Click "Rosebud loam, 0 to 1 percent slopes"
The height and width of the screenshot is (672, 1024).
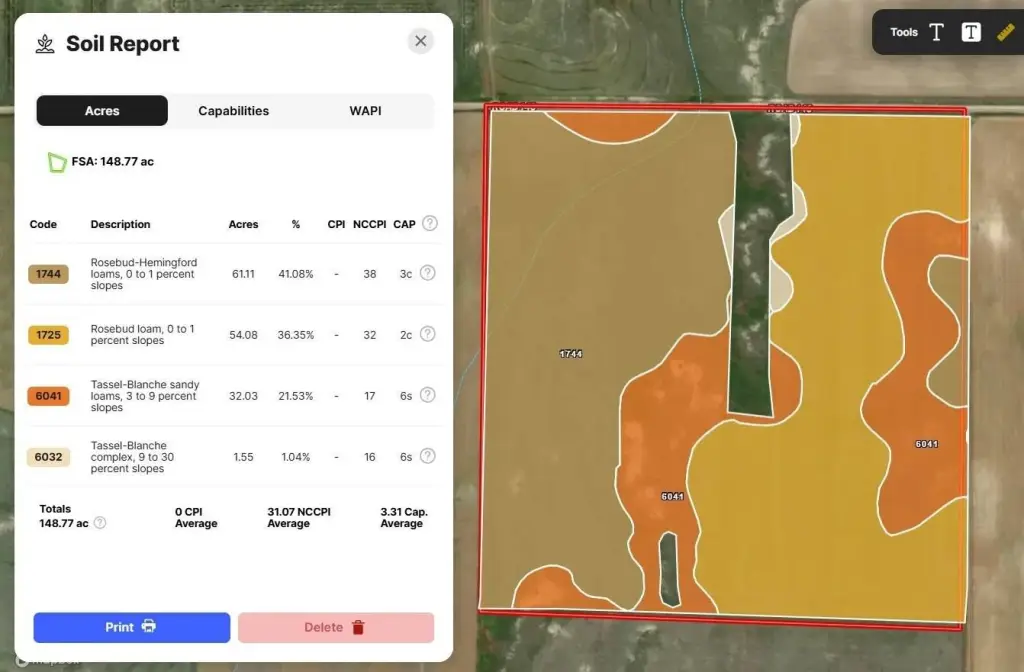click(x=142, y=335)
